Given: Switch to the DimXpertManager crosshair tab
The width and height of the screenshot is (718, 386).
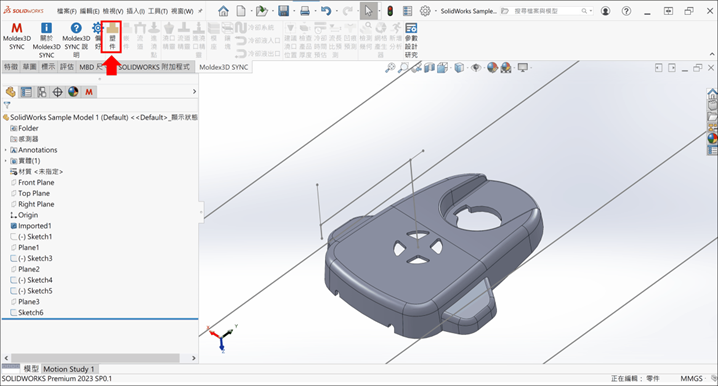Looking at the screenshot, I should [57, 92].
